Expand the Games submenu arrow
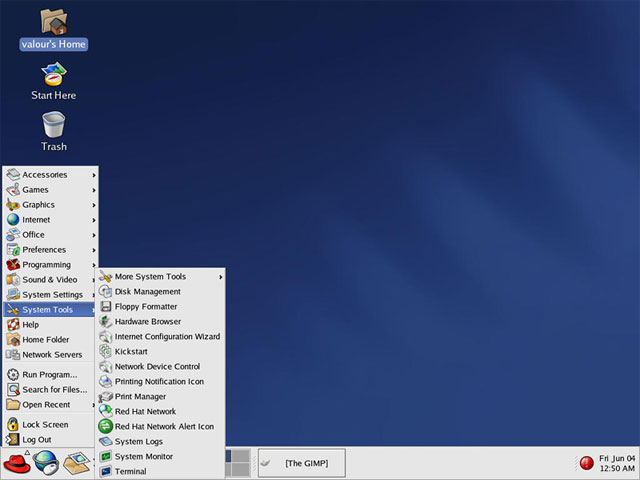 [94, 190]
